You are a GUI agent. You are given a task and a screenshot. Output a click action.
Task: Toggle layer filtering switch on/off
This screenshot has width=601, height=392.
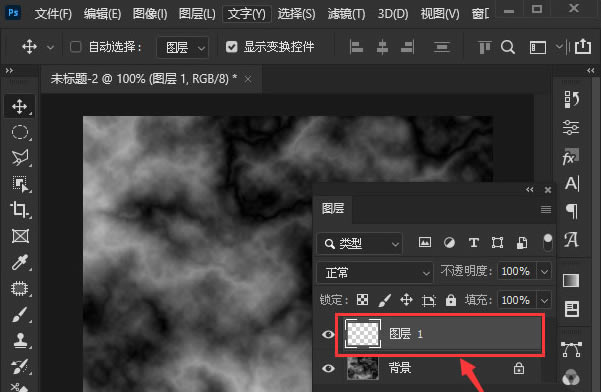(548, 243)
